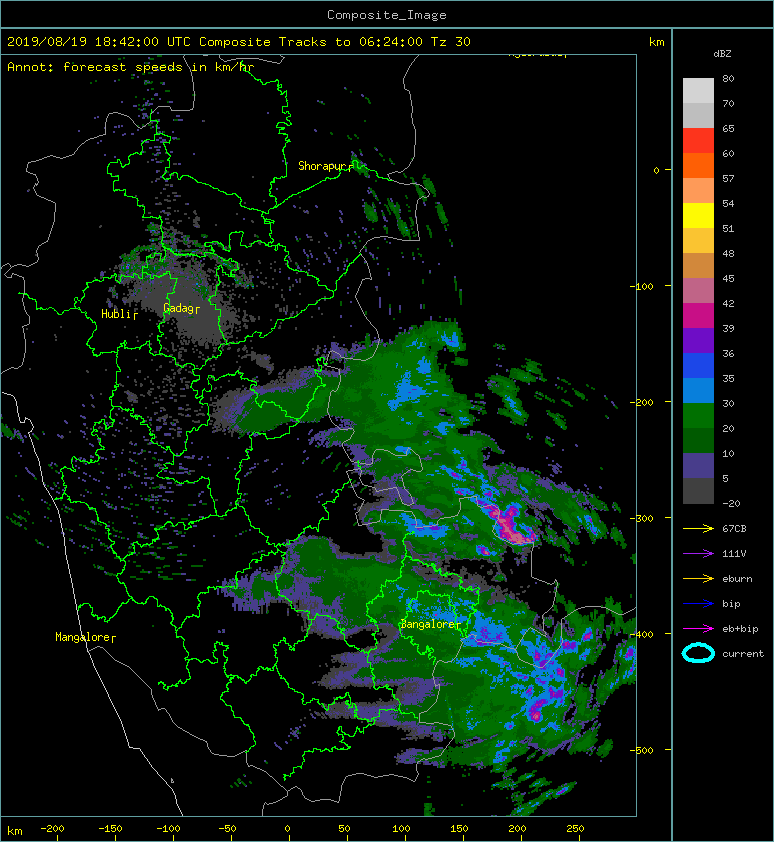Click the 67CB legend label

click(734, 528)
